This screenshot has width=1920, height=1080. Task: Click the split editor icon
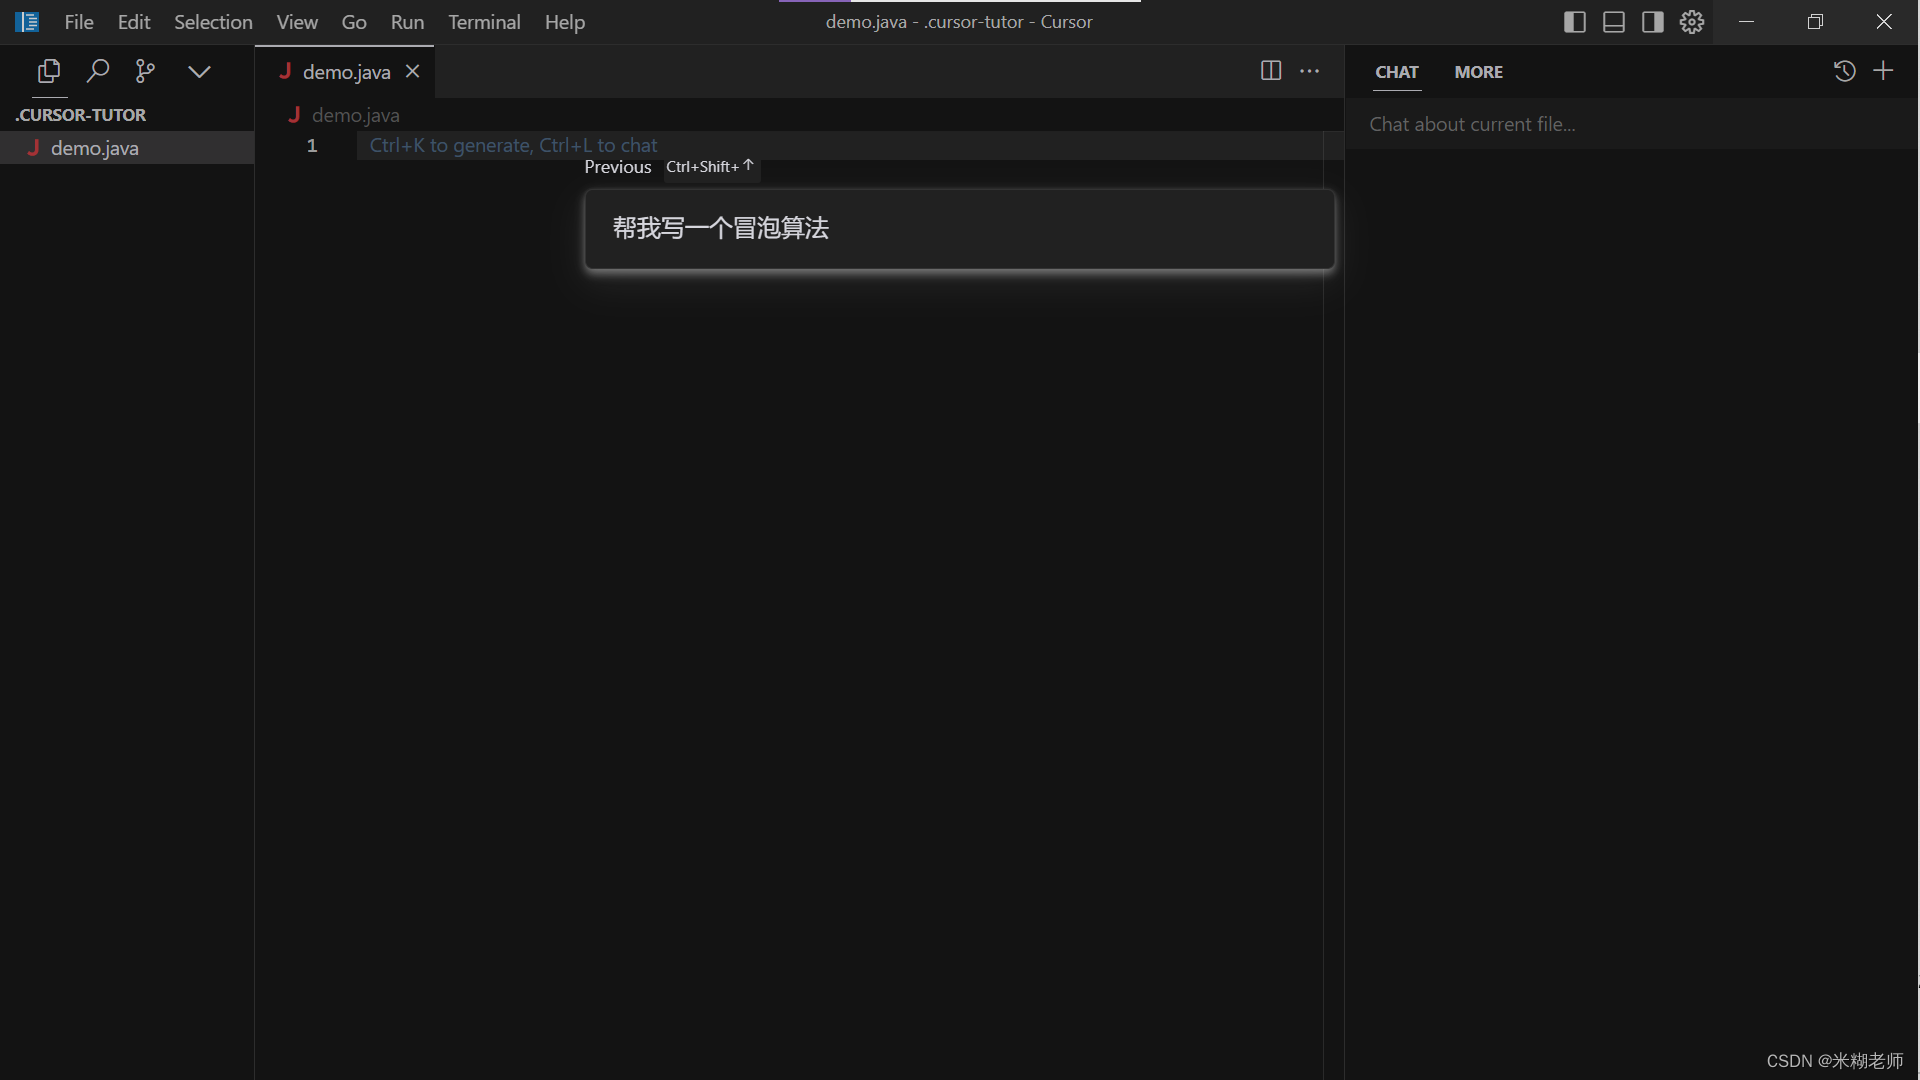tap(1270, 71)
